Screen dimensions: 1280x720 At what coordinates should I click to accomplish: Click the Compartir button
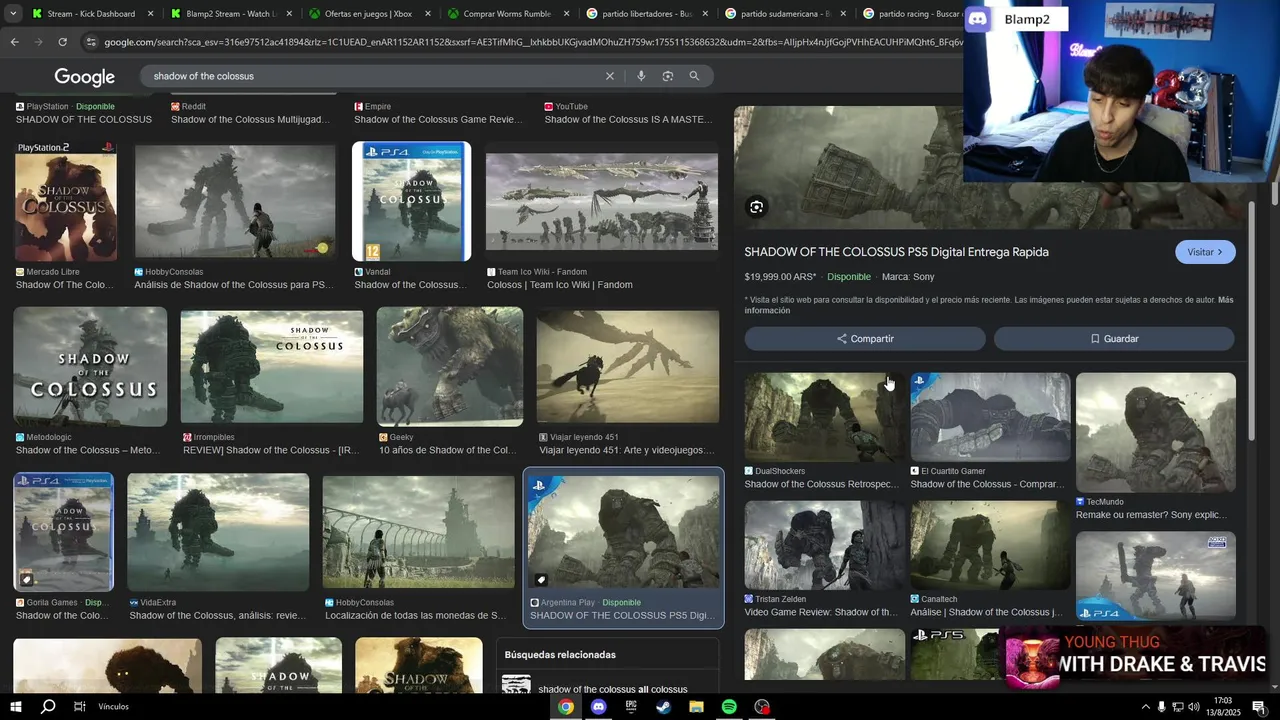click(865, 339)
